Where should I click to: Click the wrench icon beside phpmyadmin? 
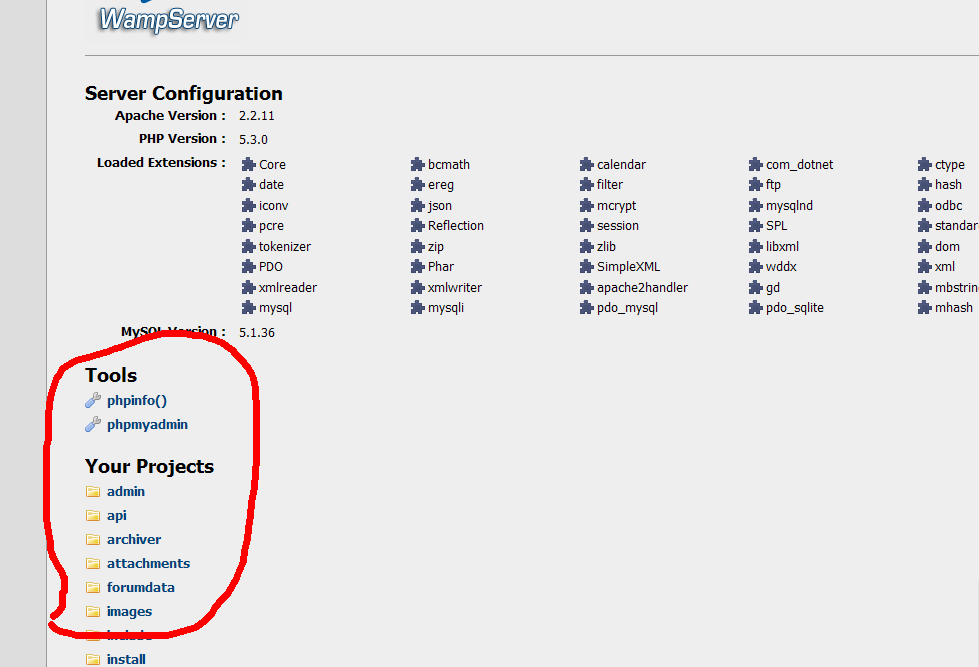[x=93, y=425]
